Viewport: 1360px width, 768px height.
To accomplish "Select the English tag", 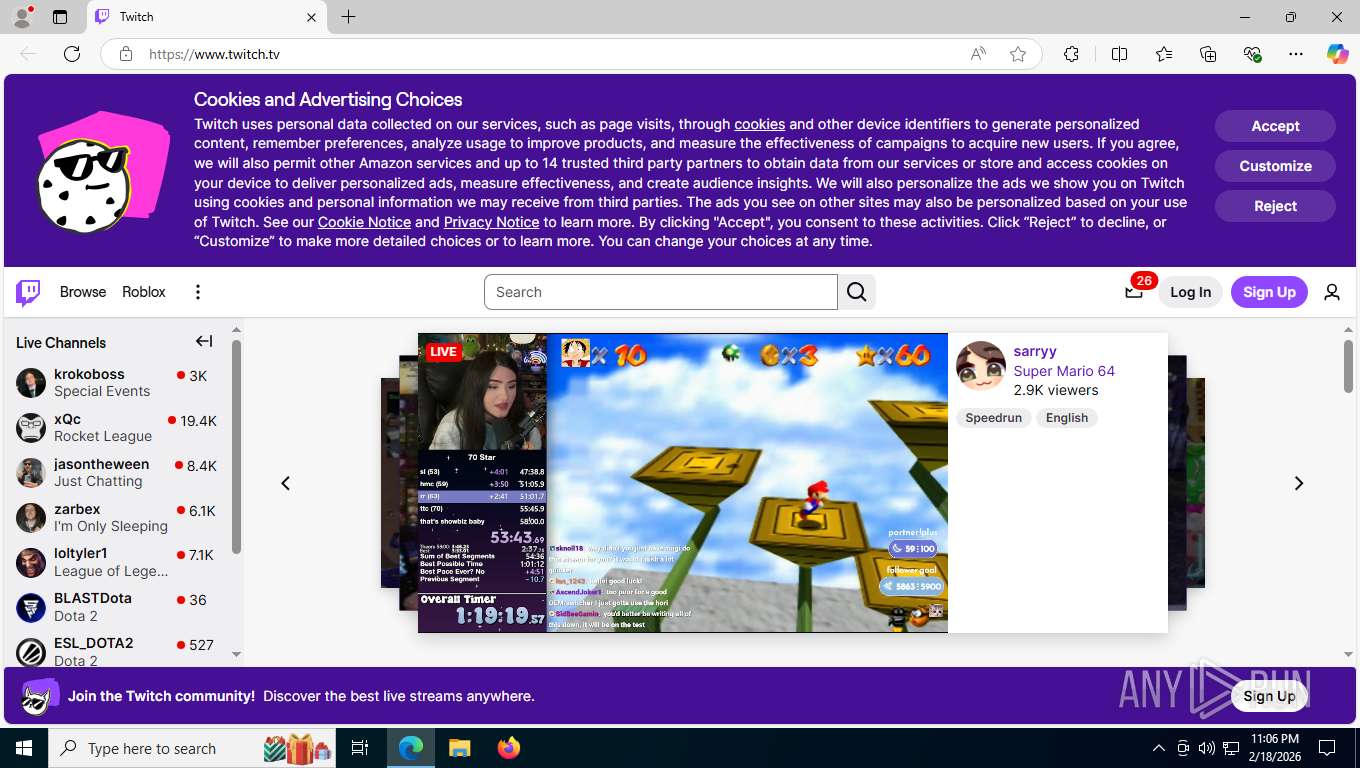I will point(1067,418).
